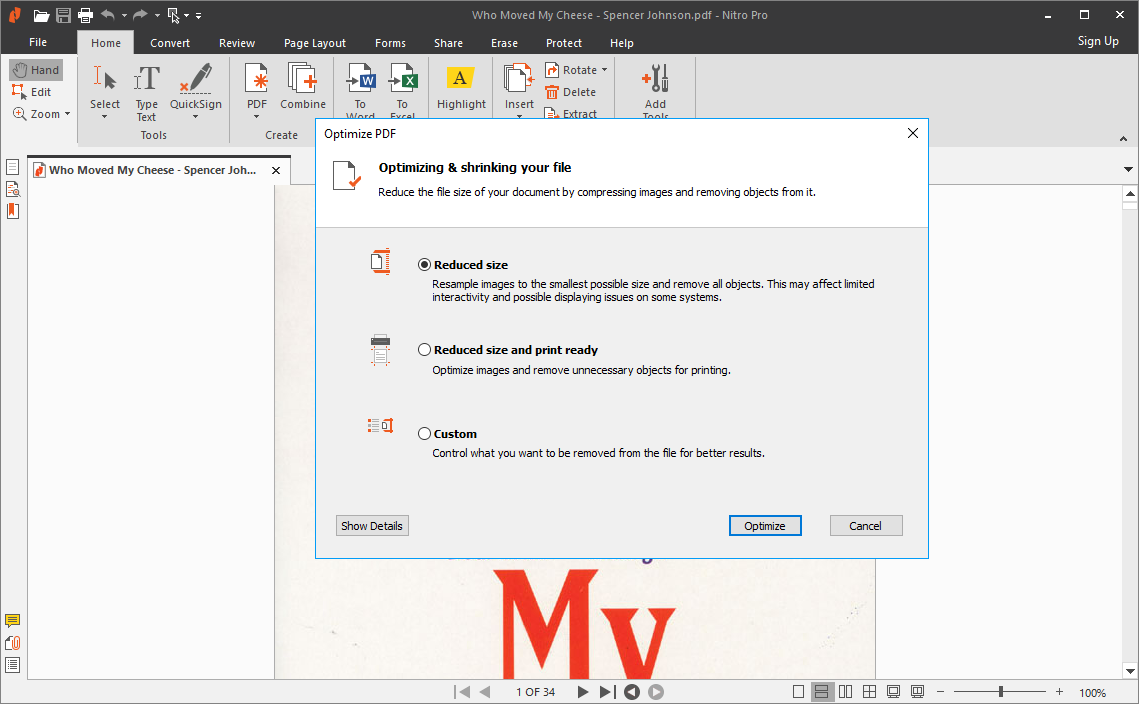
Task: Switch to facing pages view
Action: pyautogui.click(x=846, y=692)
